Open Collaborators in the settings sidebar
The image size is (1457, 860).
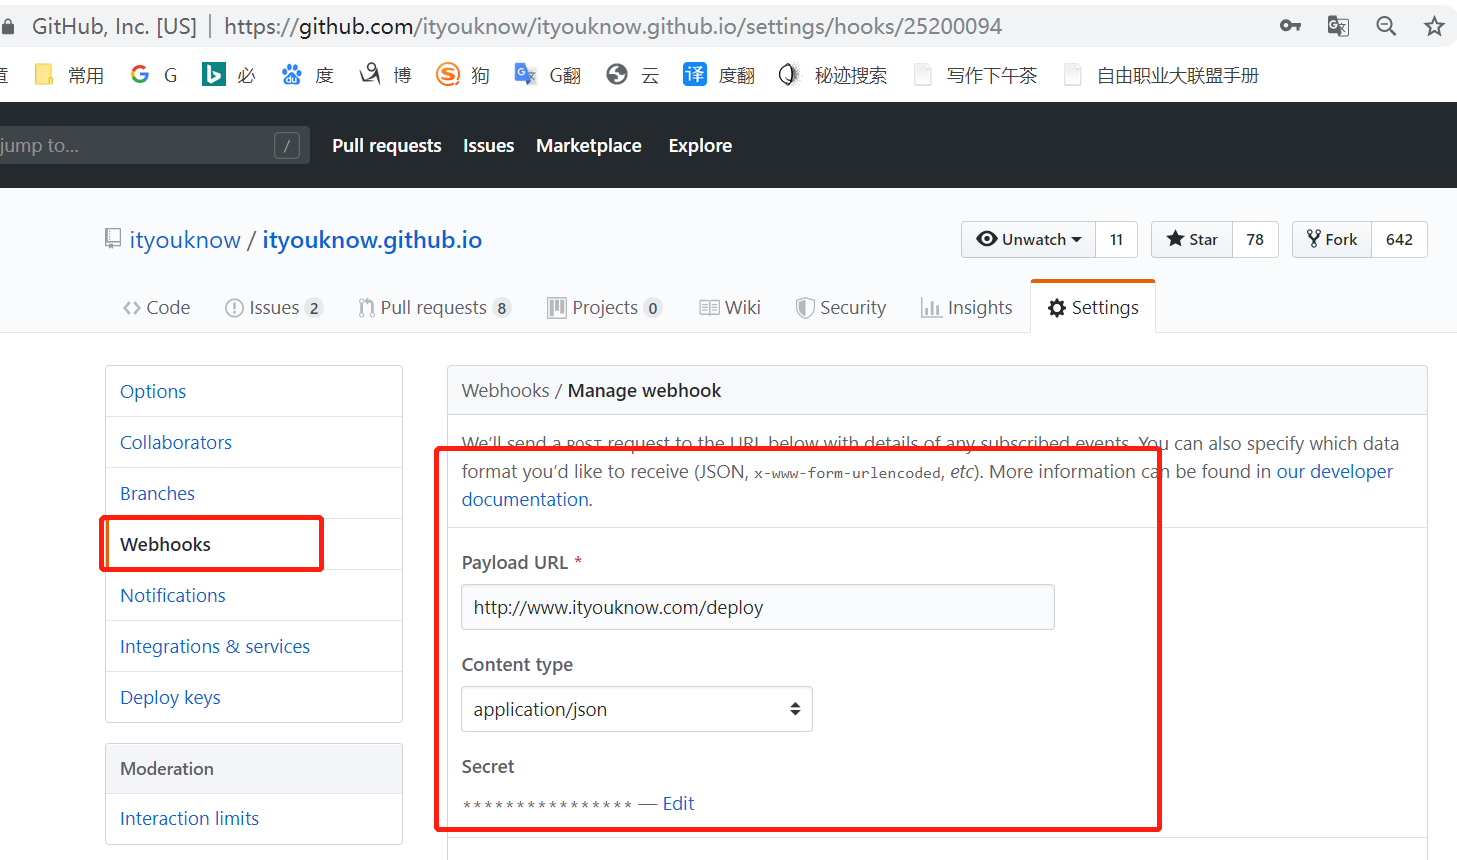(x=176, y=443)
